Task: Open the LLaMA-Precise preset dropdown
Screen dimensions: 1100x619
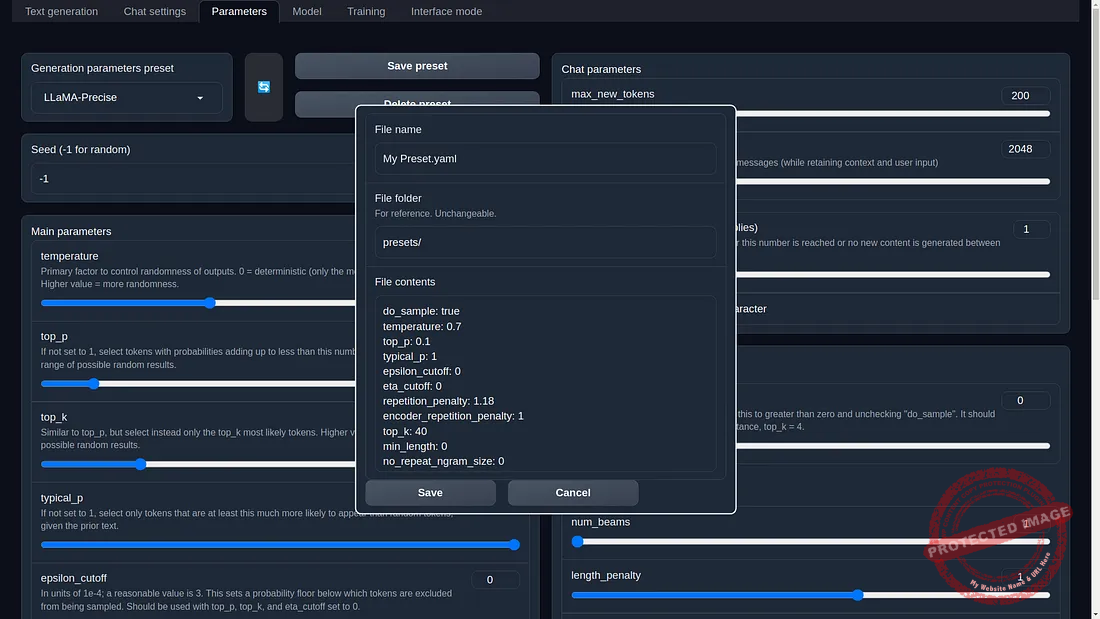Action: 126,98
